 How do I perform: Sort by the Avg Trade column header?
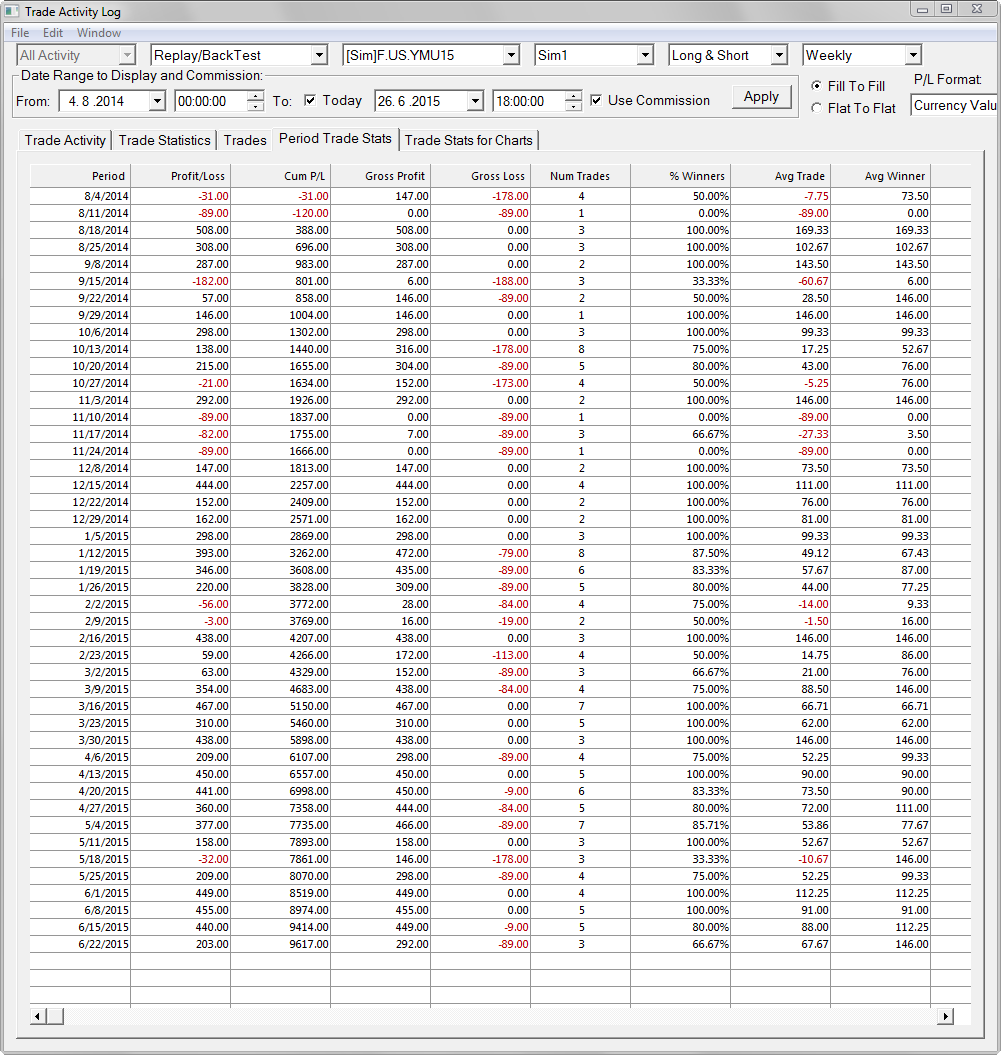pos(780,176)
